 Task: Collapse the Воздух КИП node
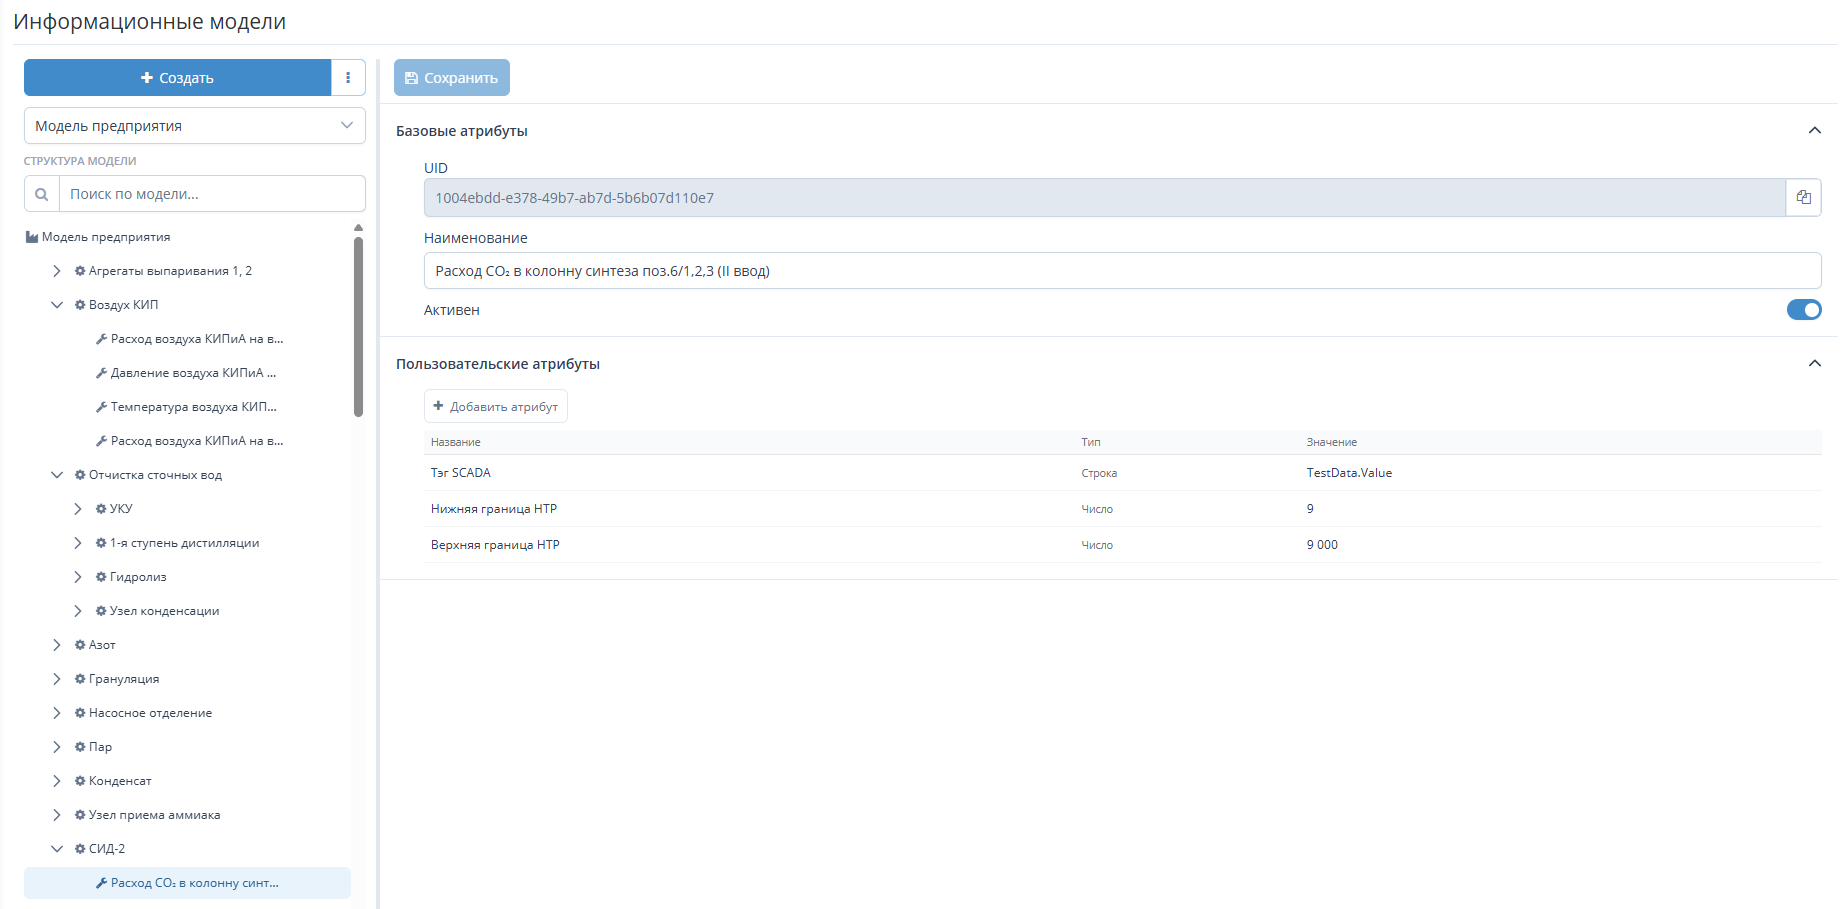click(x=57, y=305)
